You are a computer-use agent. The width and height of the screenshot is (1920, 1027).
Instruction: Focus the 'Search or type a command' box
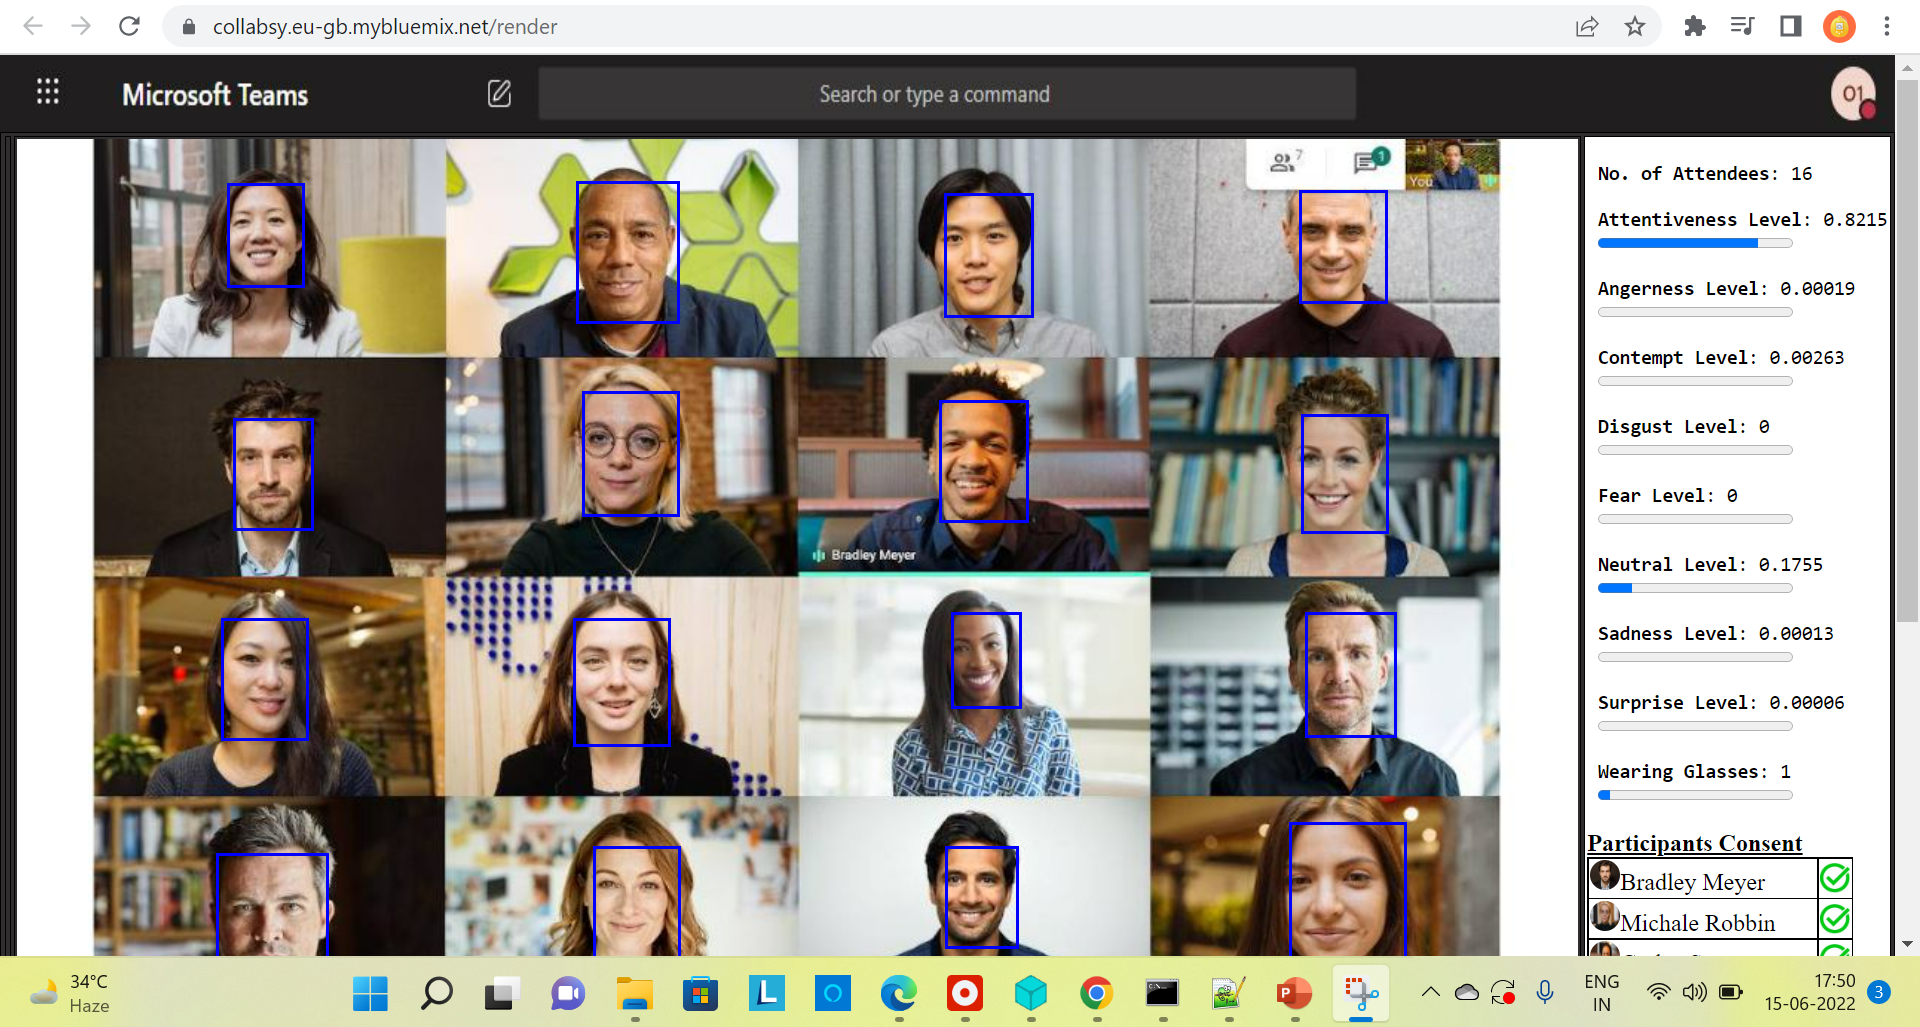click(946, 94)
